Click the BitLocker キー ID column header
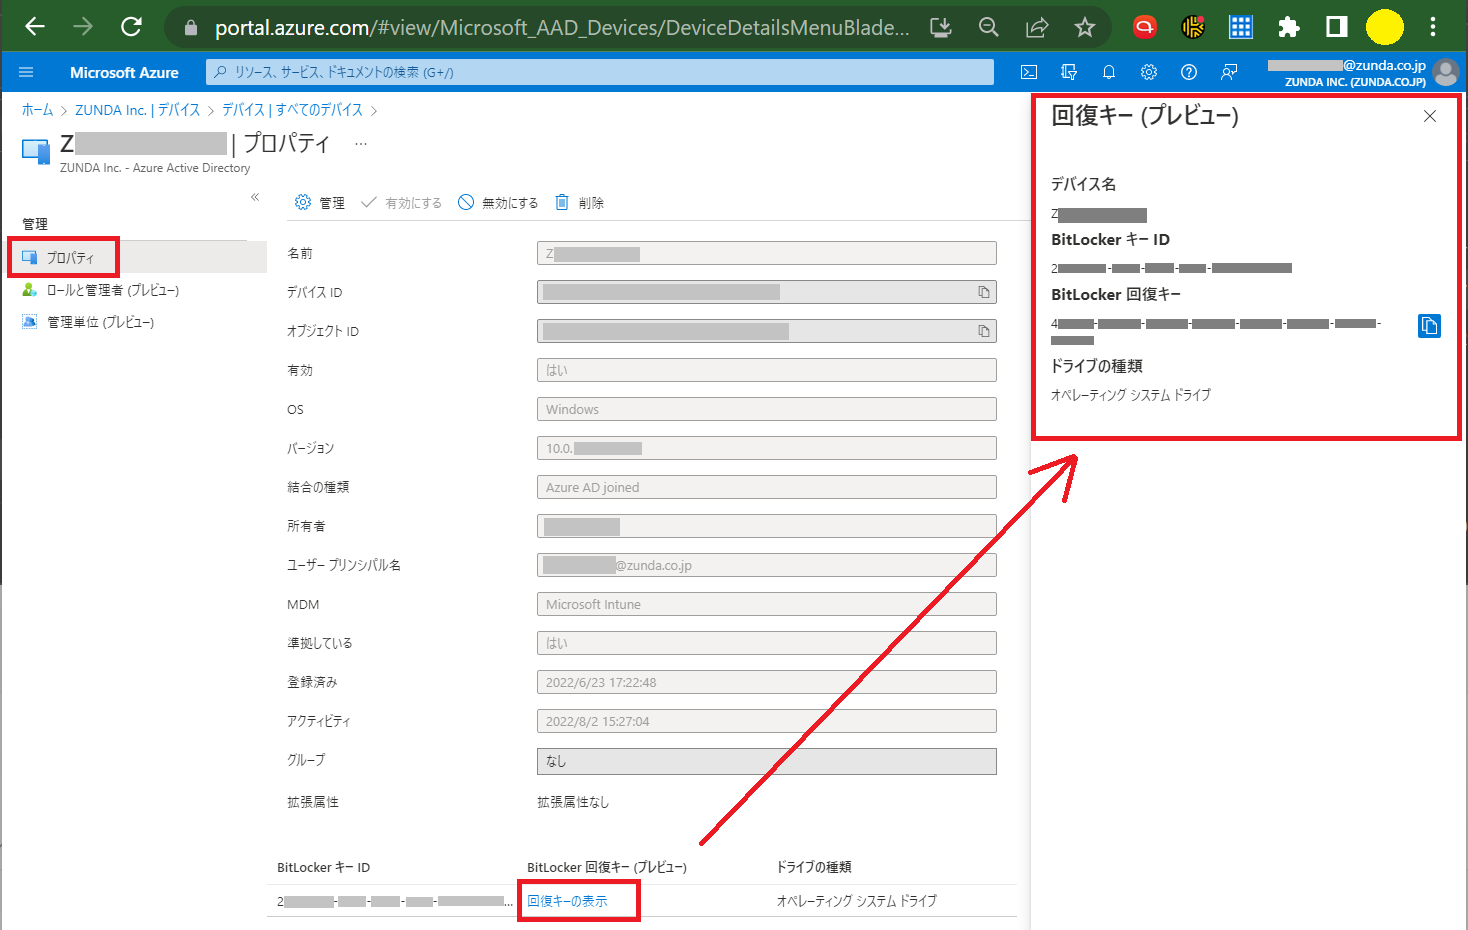The width and height of the screenshot is (1468, 930). point(324,867)
